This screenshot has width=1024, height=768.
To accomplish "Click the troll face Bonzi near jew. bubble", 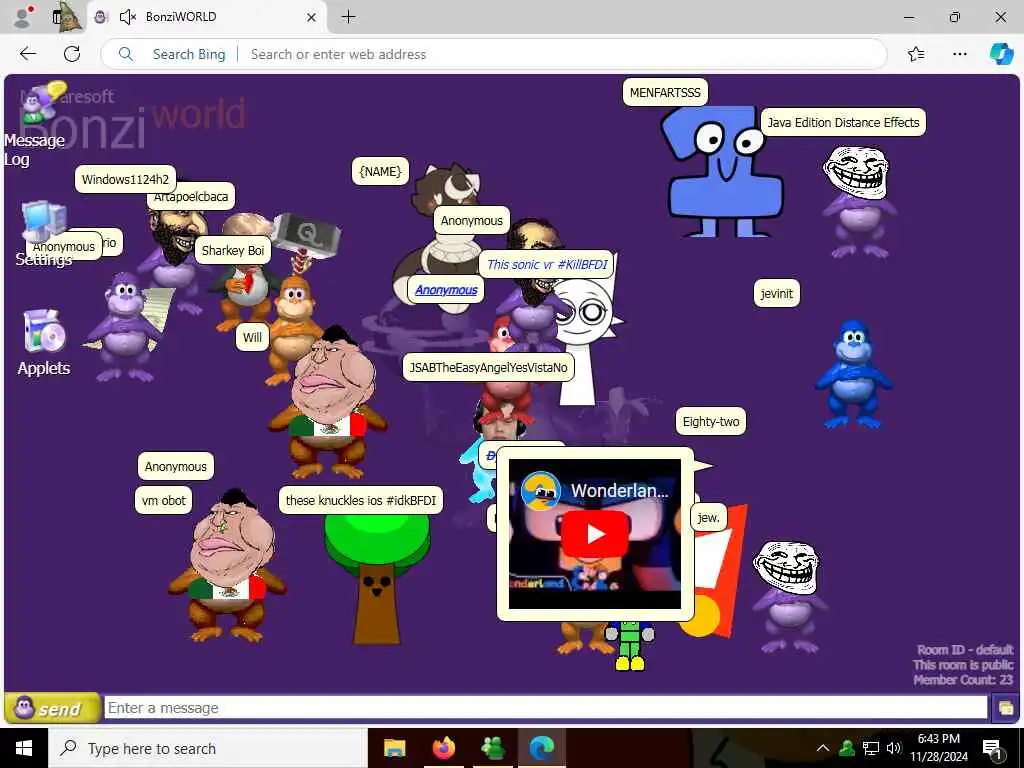I will pyautogui.click(x=788, y=596).
